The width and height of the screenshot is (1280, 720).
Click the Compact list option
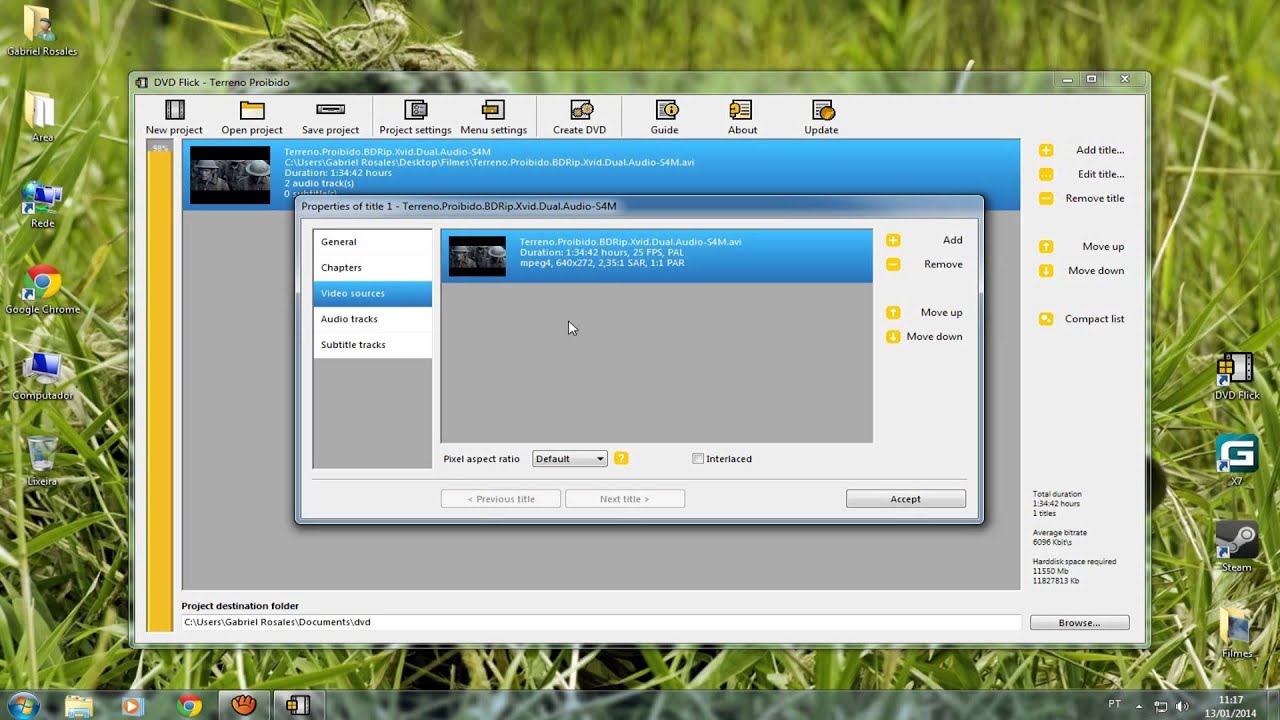point(1082,319)
